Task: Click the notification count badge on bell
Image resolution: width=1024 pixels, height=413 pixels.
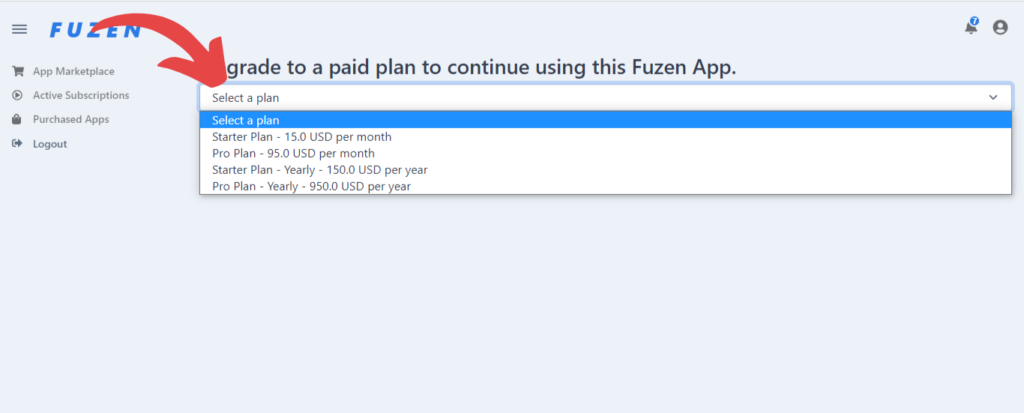Action: click(x=974, y=21)
